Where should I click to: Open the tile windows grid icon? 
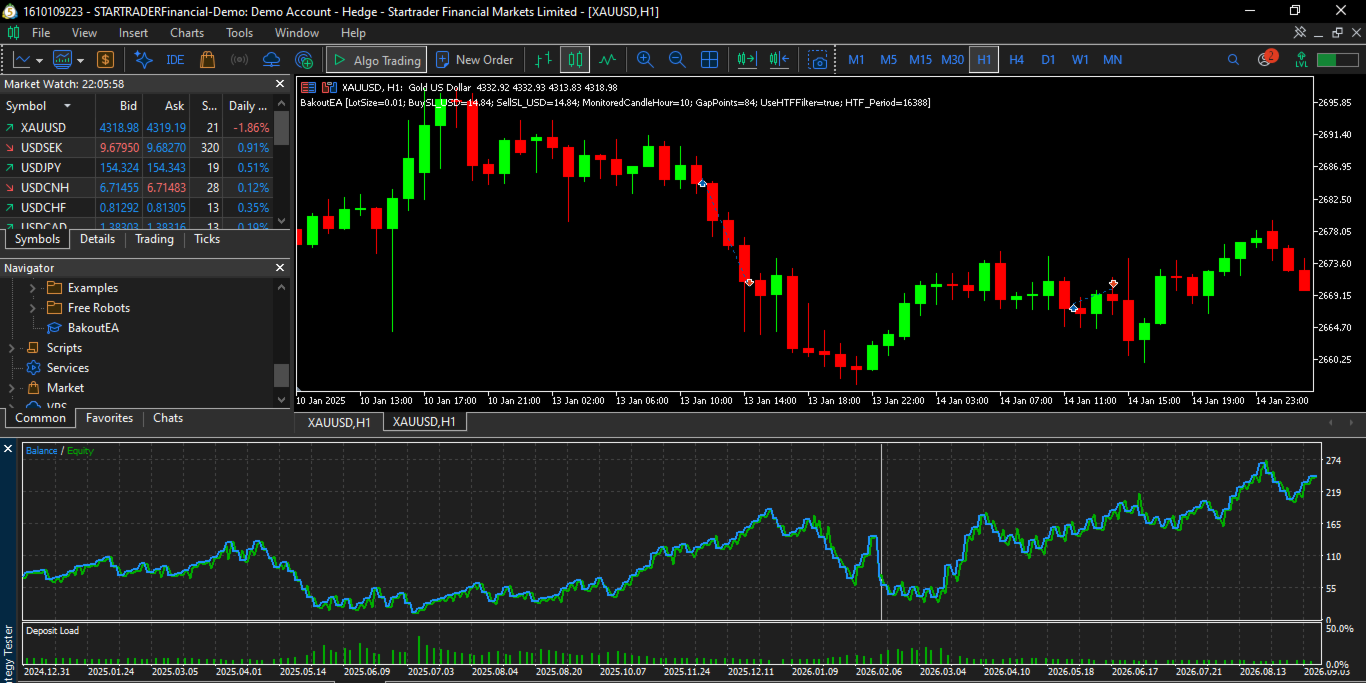pos(709,60)
